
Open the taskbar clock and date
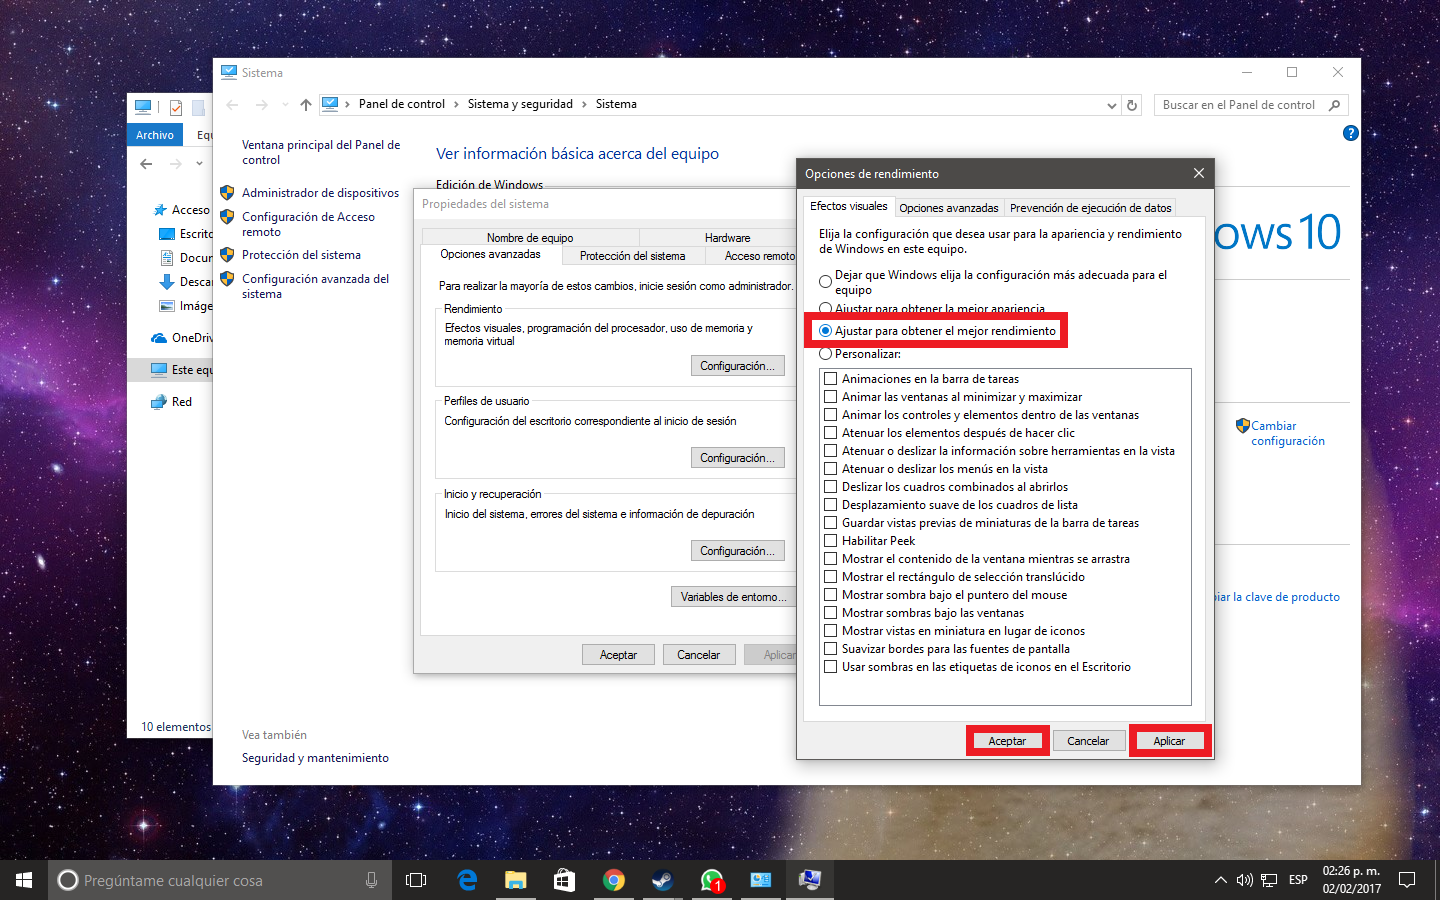click(x=1351, y=880)
